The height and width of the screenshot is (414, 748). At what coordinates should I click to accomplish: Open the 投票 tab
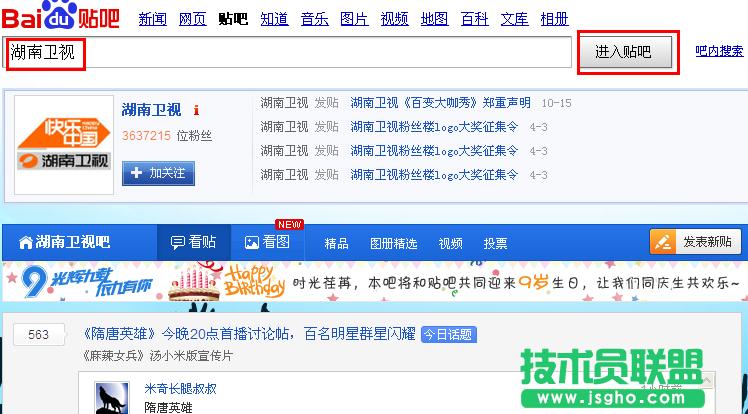pyautogui.click(x=495, y=243)
